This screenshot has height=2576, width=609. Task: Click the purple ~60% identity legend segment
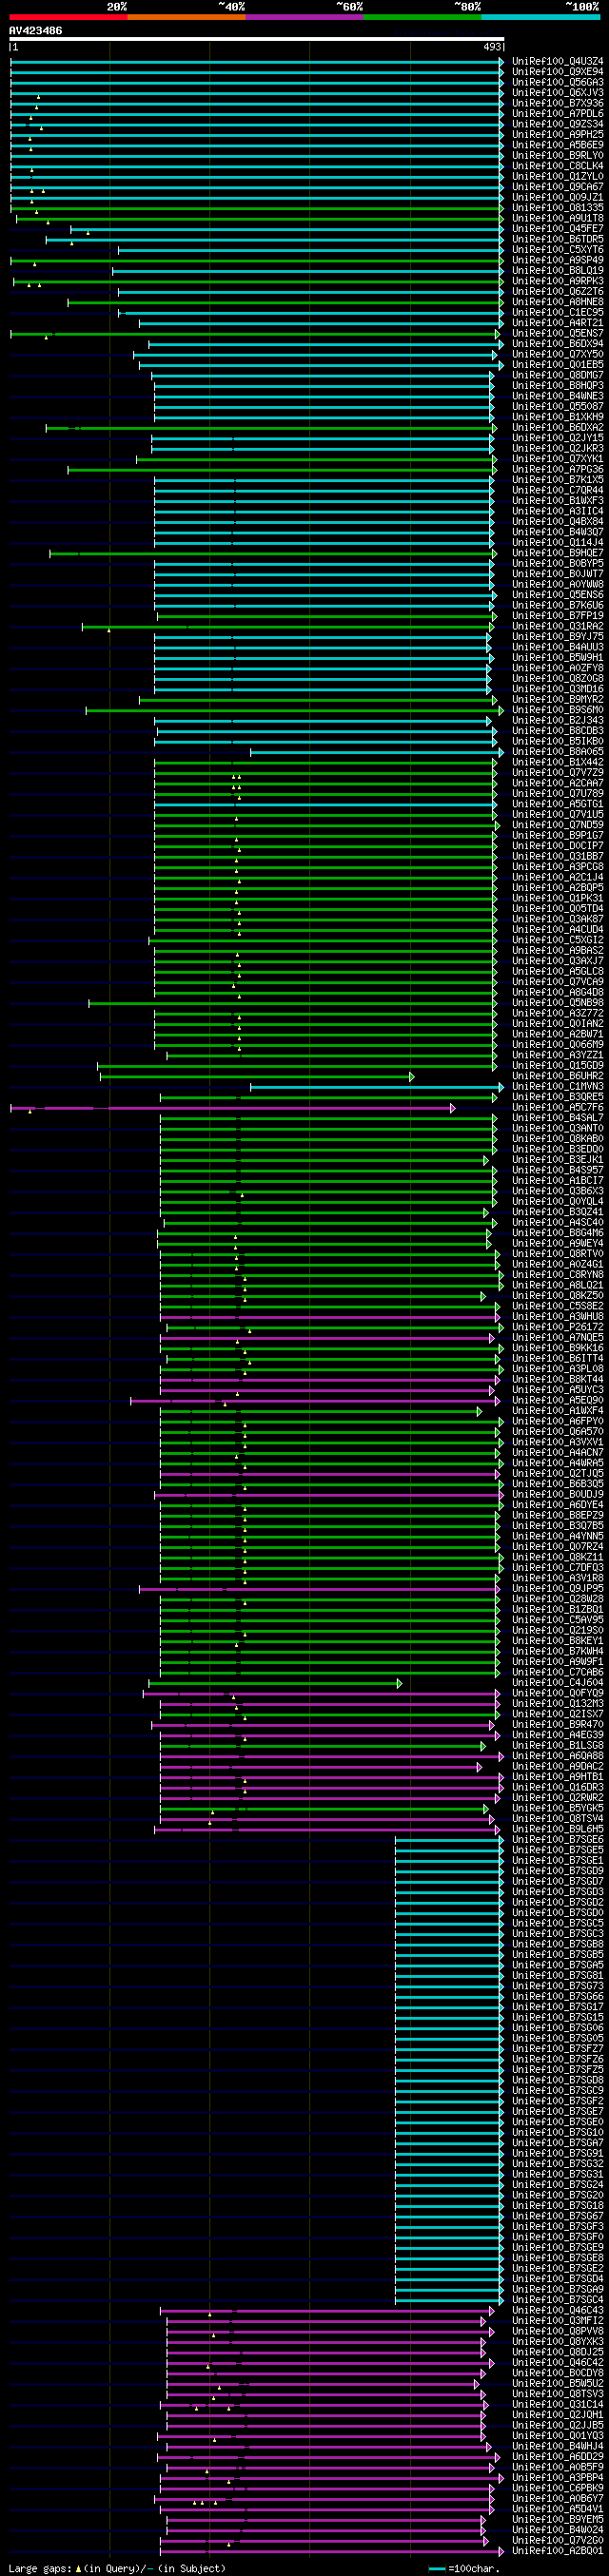[304, 17]
